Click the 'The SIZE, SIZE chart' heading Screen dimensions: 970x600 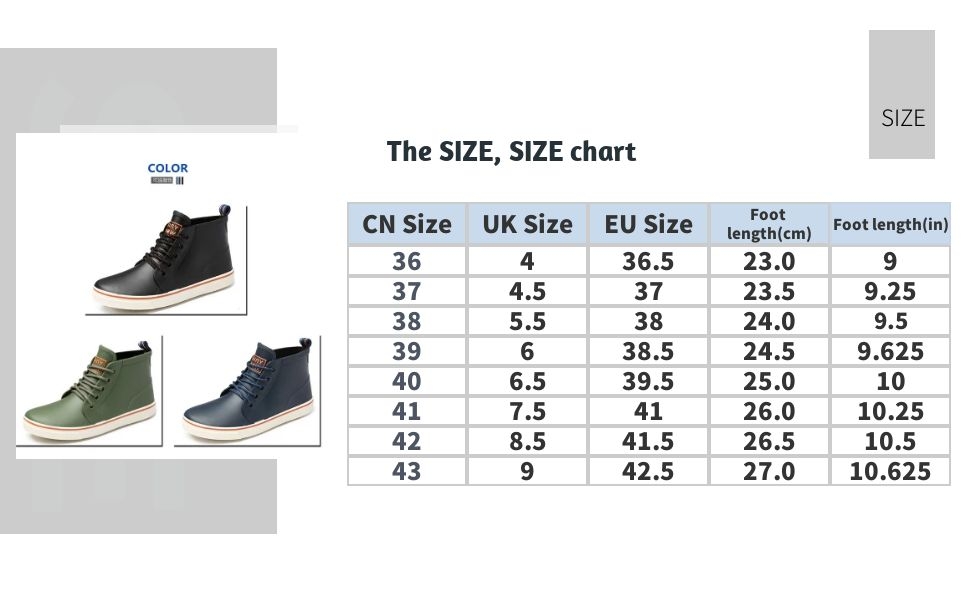511,152
